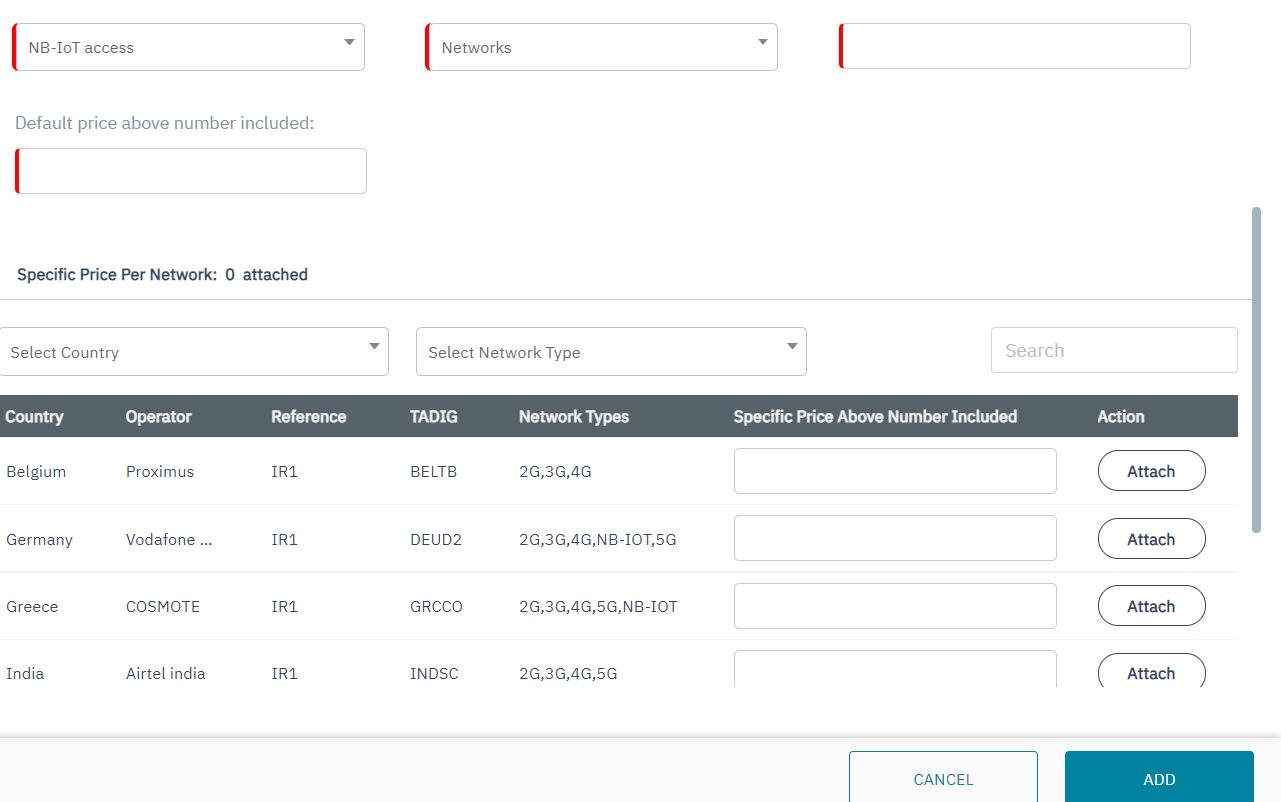Image resolution: width=1281 pixels, height=802 pixels.
Task: Click specific price field for Belgium
Action: 895,471
